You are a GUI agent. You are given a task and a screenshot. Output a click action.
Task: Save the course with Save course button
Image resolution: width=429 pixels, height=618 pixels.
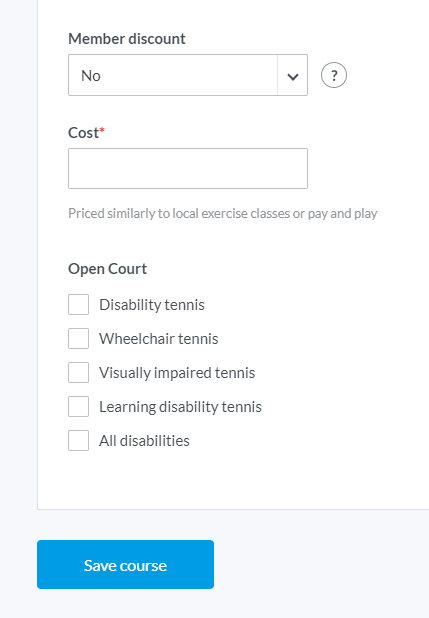125,564
